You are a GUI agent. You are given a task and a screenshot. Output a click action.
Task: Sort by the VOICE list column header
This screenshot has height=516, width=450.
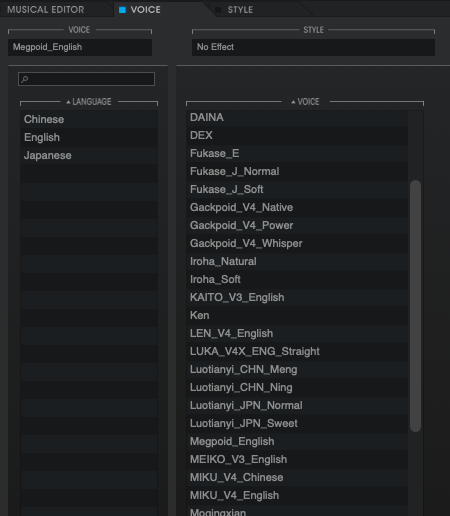pyautogui.click(x=305, y=102)
